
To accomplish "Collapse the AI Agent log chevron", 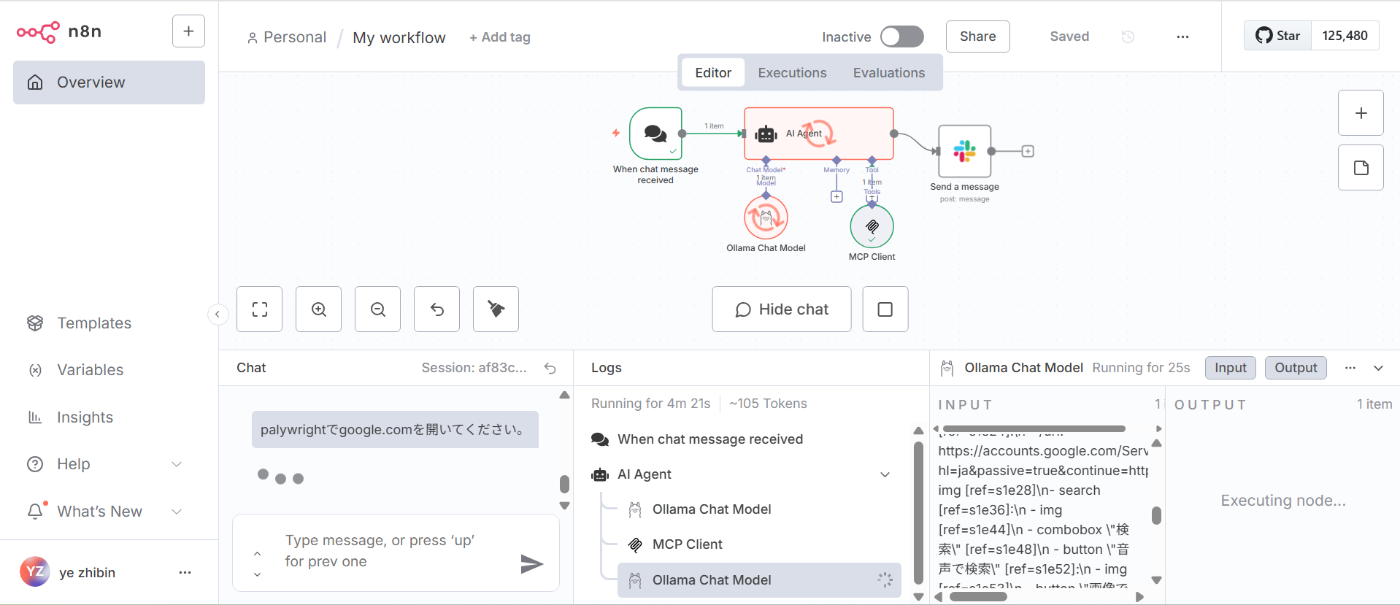I will [x=885, y=475].
